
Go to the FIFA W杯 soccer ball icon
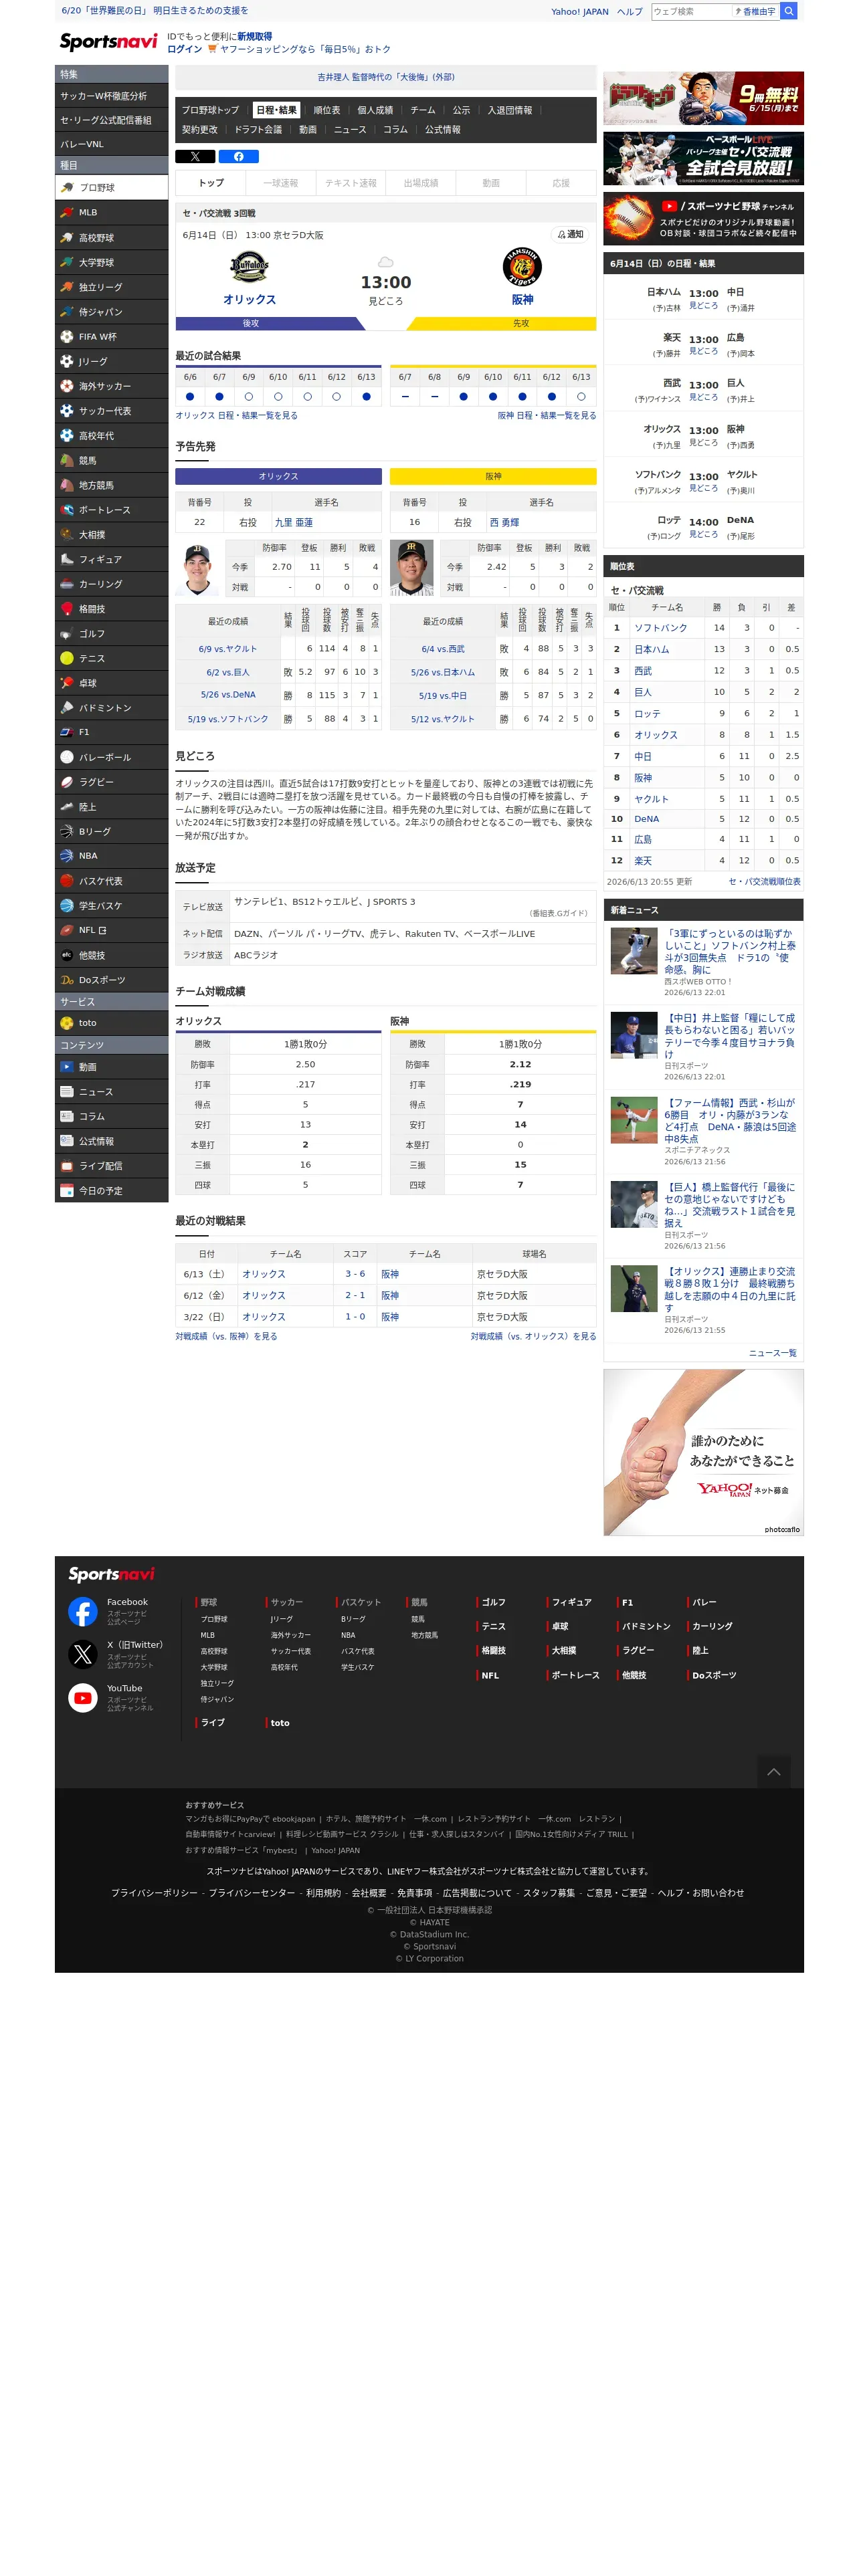pos(67,336)
